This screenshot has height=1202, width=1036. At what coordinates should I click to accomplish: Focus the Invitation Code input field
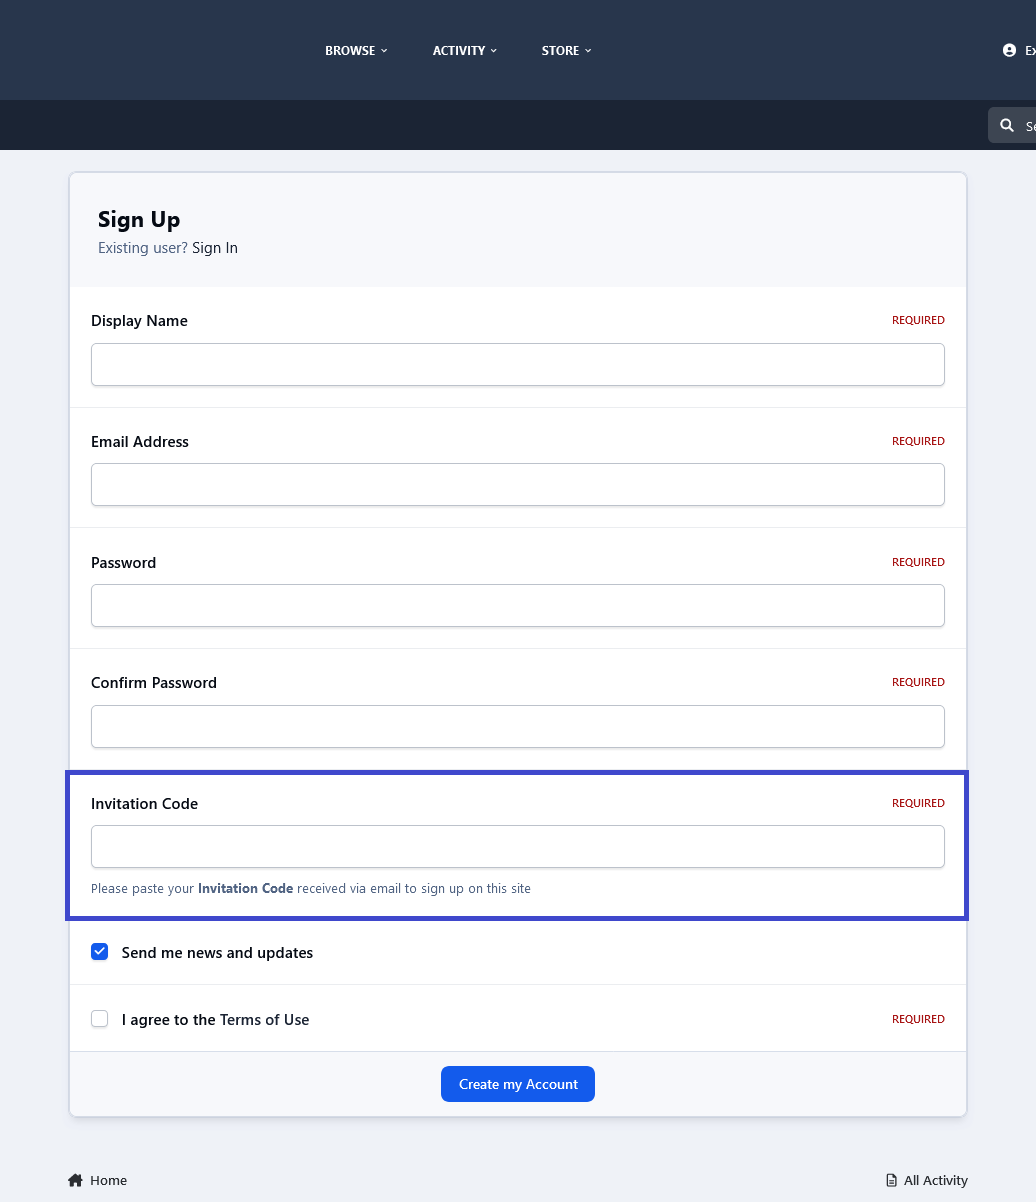pyautogui.click(x=518, y=847)
